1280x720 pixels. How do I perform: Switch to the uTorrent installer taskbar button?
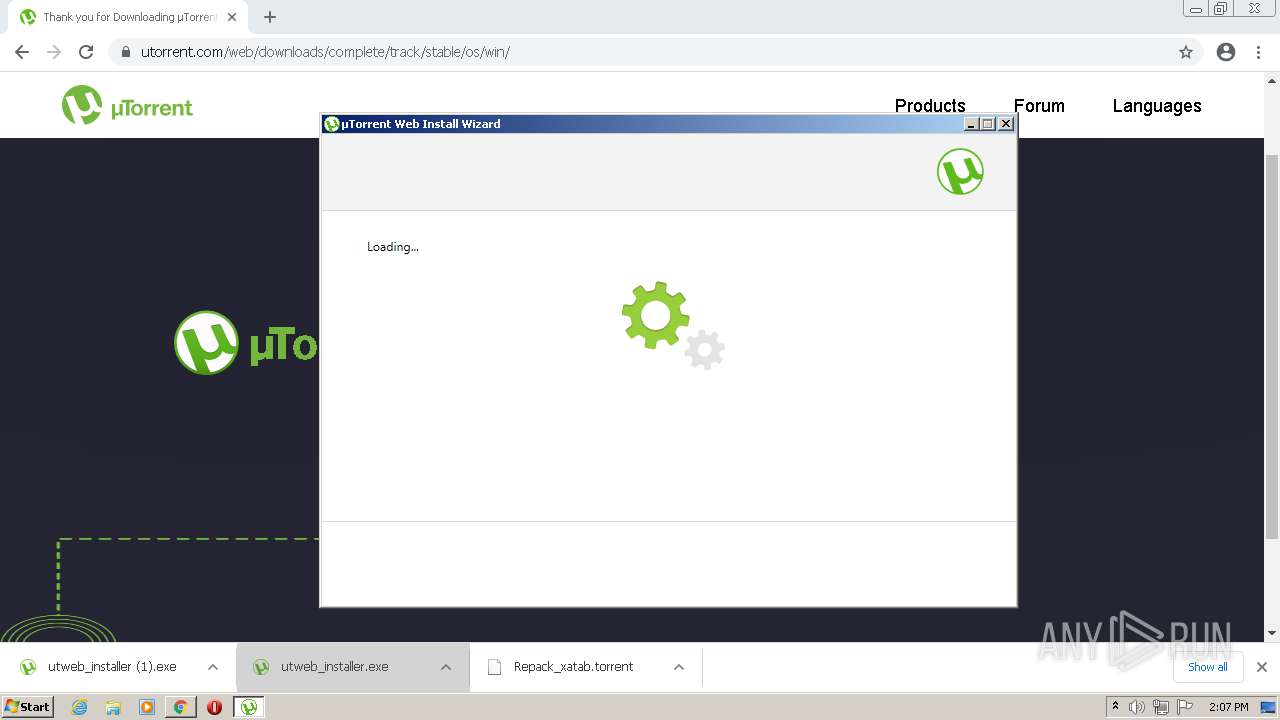pyautogui.click(x=249, y=707)
